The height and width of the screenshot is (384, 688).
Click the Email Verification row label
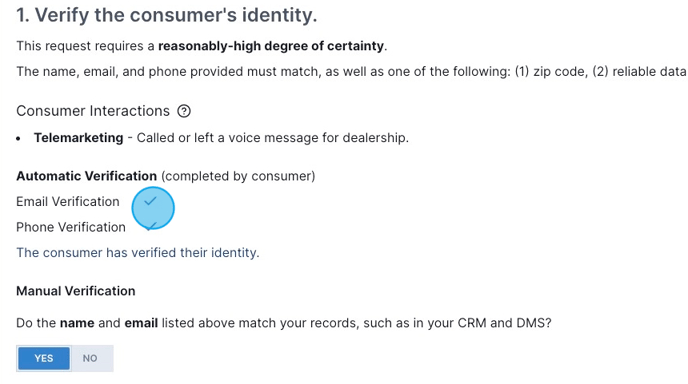[68, 201]
